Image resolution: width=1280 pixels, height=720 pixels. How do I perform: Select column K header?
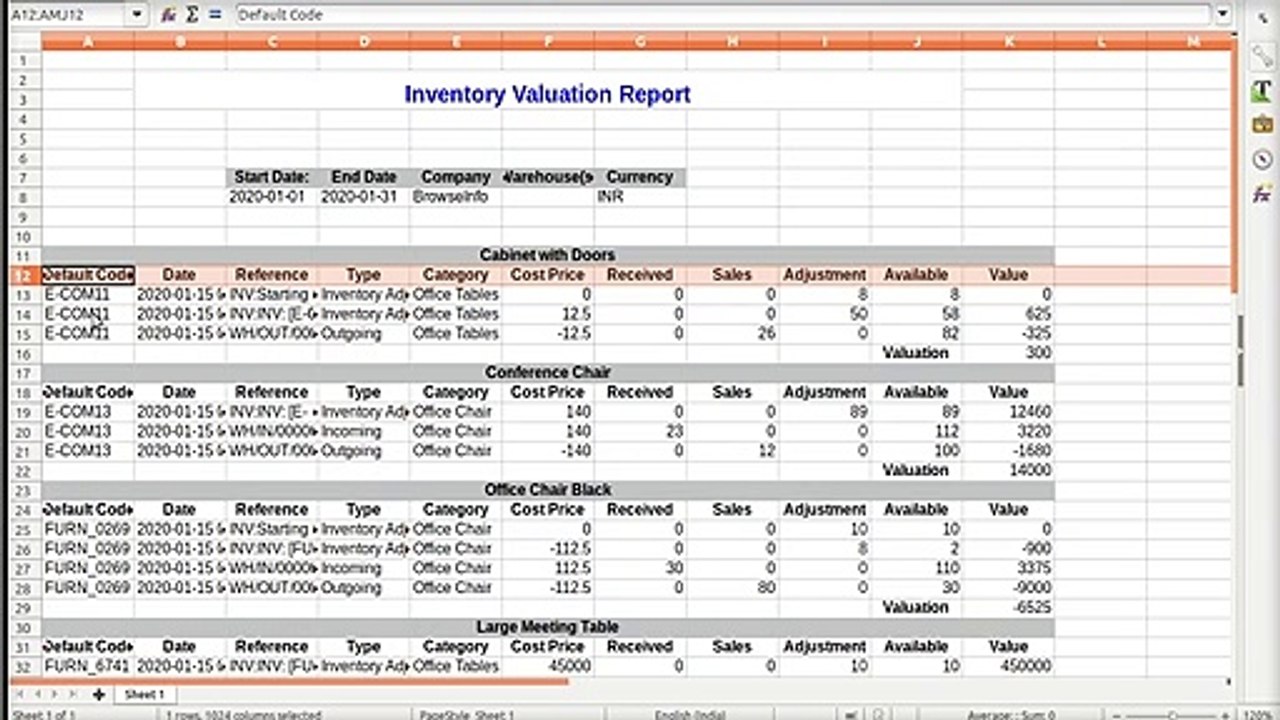[1008, 41]
